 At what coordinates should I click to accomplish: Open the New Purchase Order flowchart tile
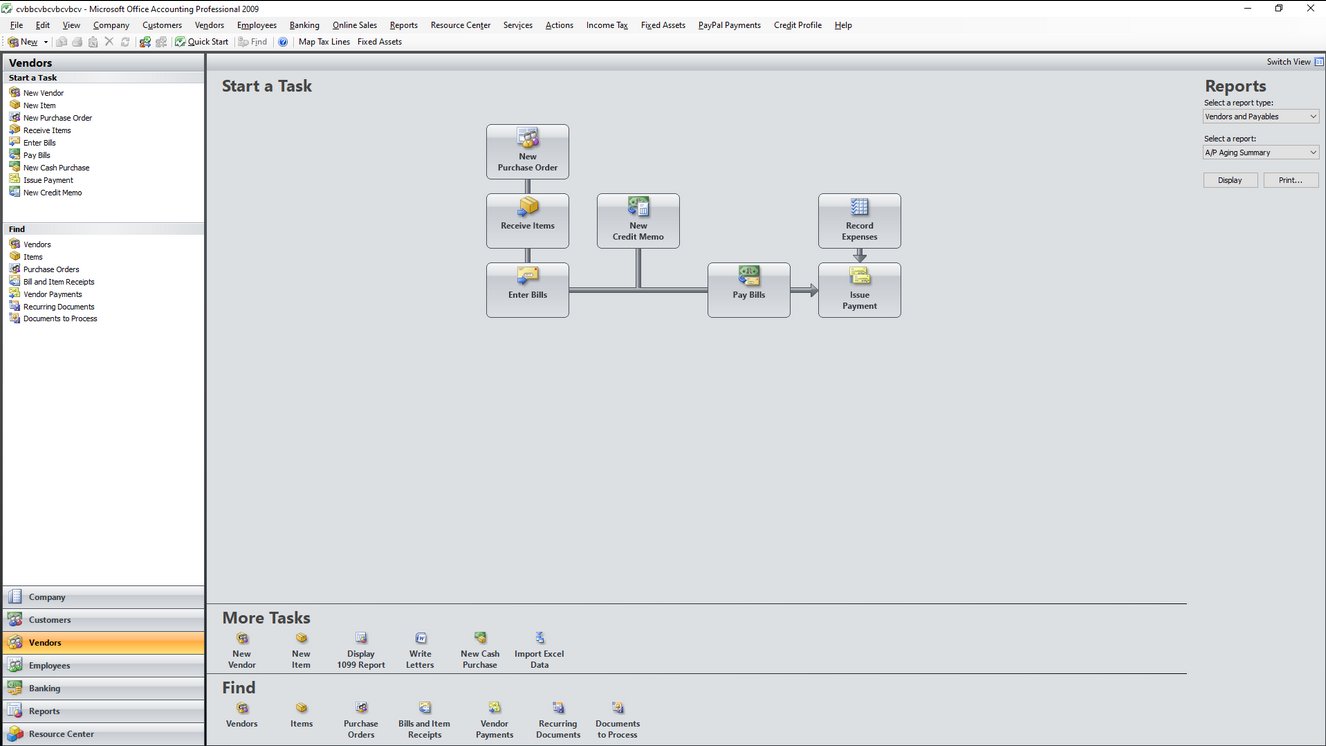pos(528,152)
